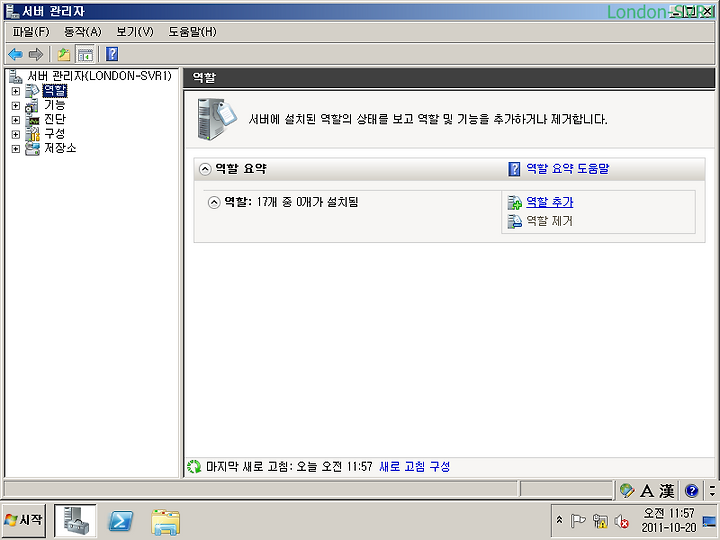
Task: Select the 역할 tree label
Action: coord(55,90)
